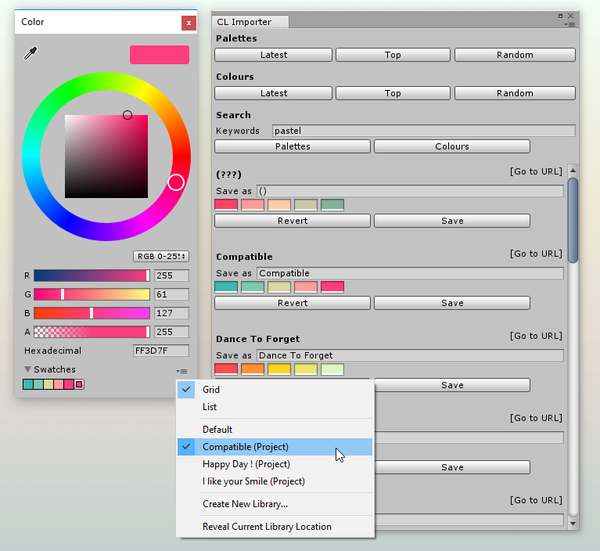Pick a color with the eyedropper tool
The height and width of the screenshot is (551, 600).
[x=29, y=53]
